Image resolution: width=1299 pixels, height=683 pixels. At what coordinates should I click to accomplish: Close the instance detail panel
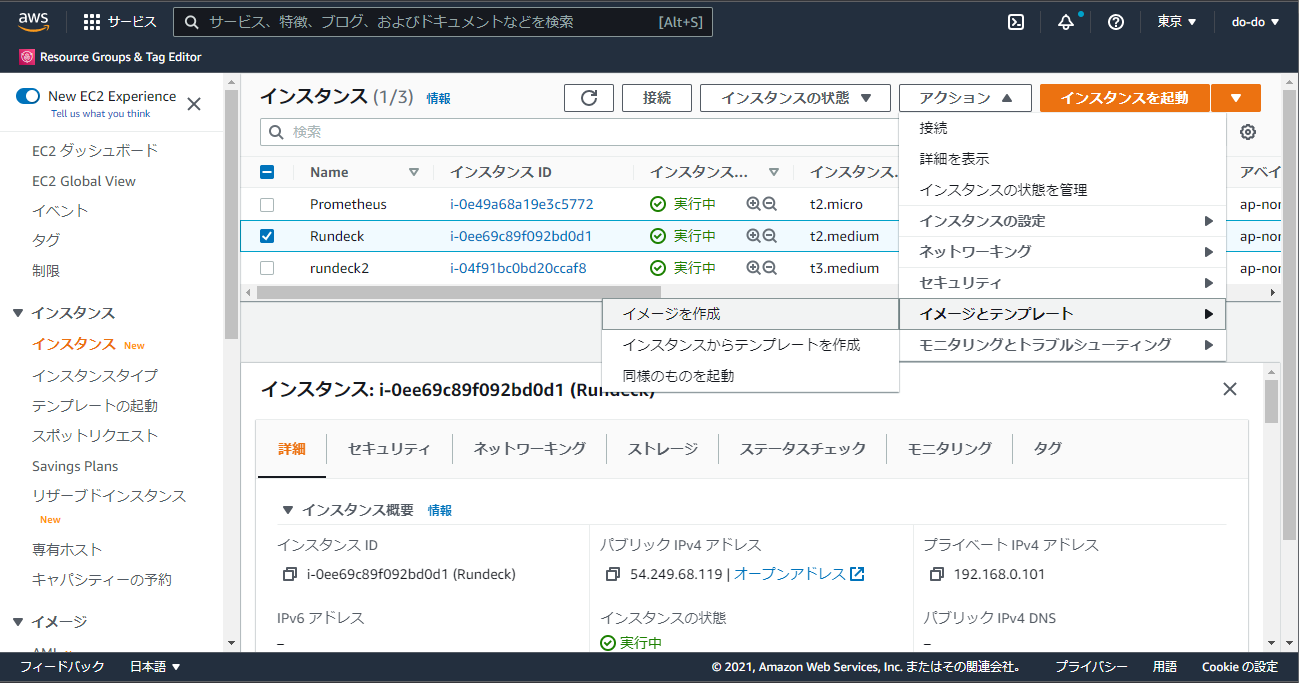coord(1230,389)
